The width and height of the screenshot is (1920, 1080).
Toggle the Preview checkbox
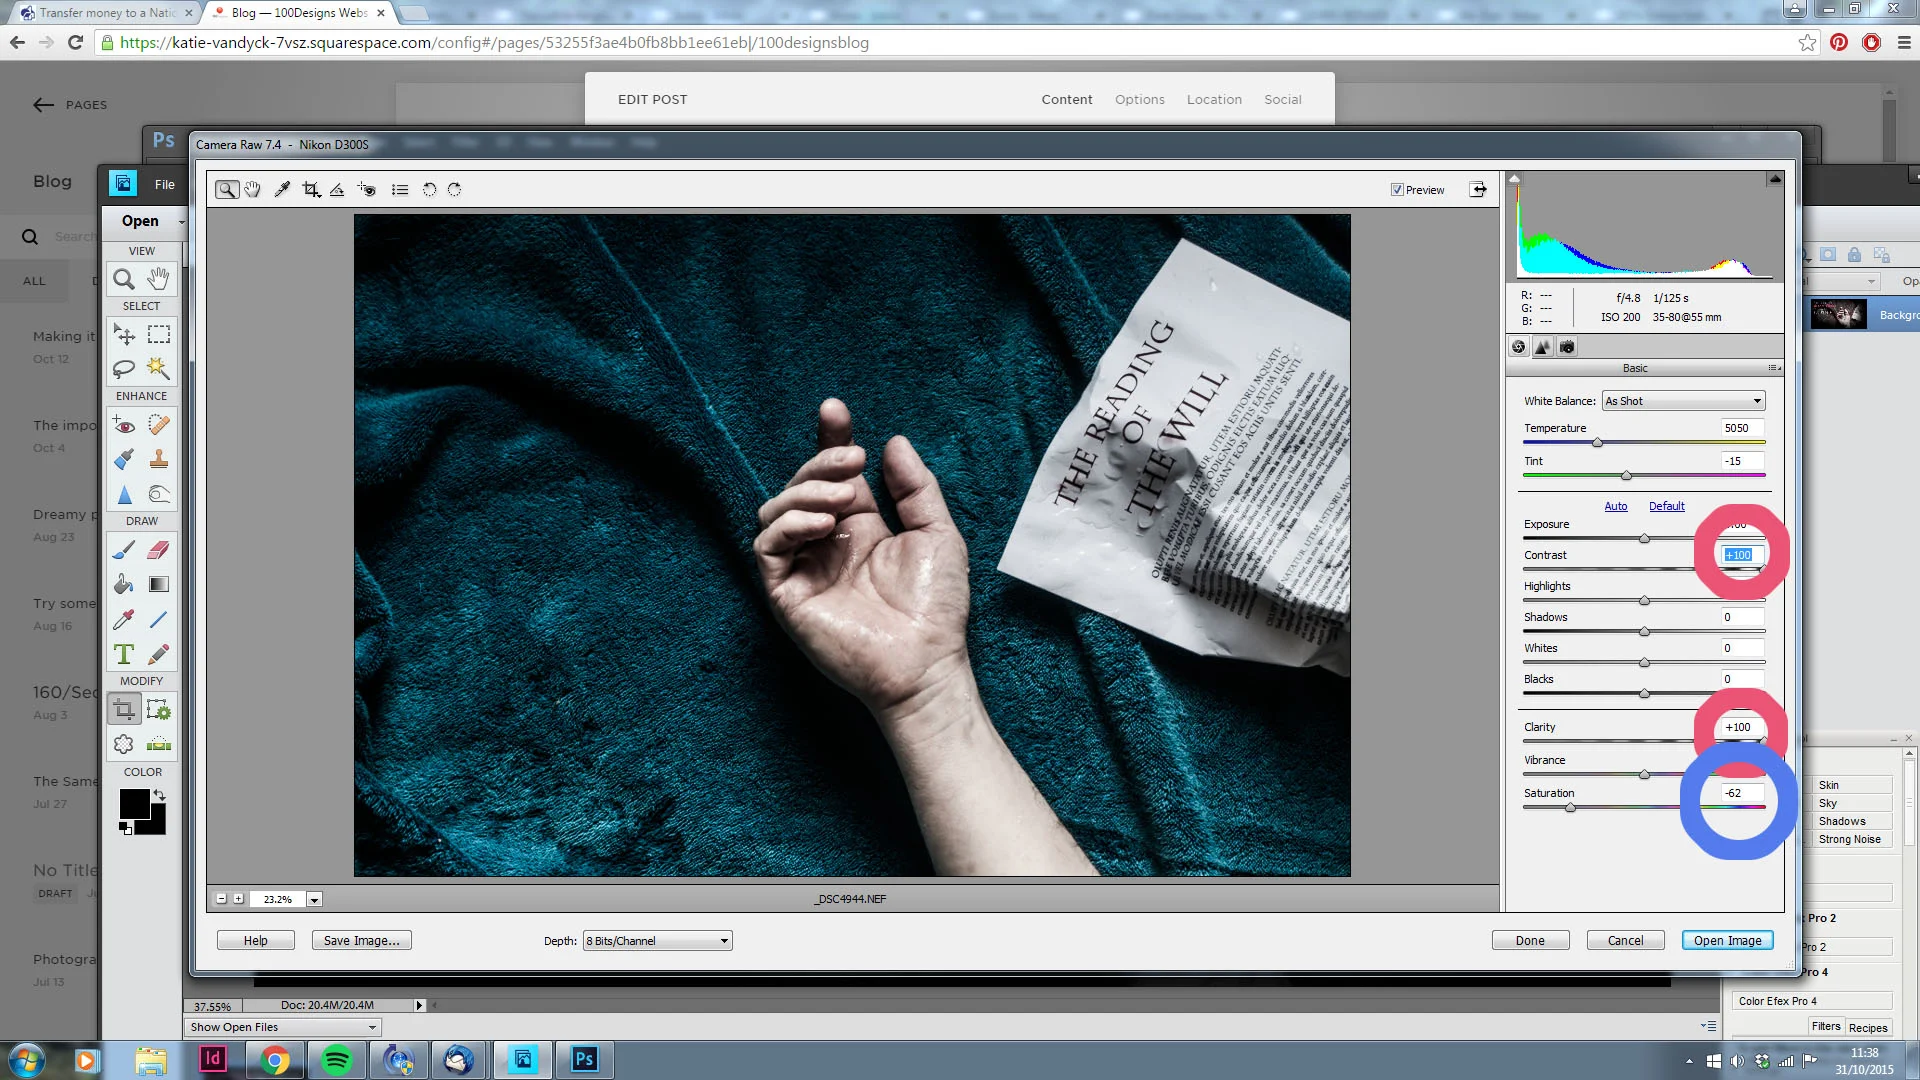(1397, 189)
